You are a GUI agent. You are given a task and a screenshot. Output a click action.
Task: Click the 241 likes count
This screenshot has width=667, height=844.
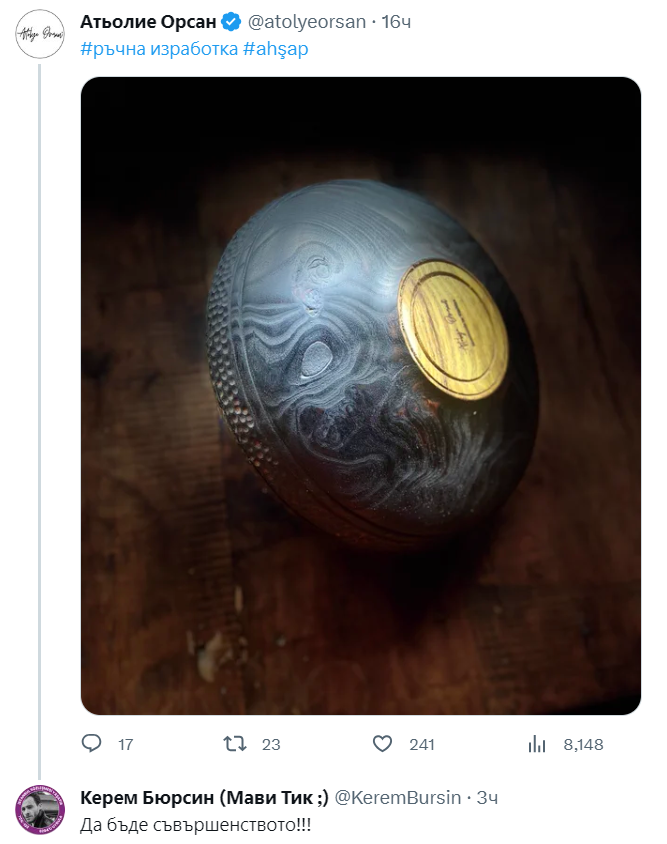point(422,745)
